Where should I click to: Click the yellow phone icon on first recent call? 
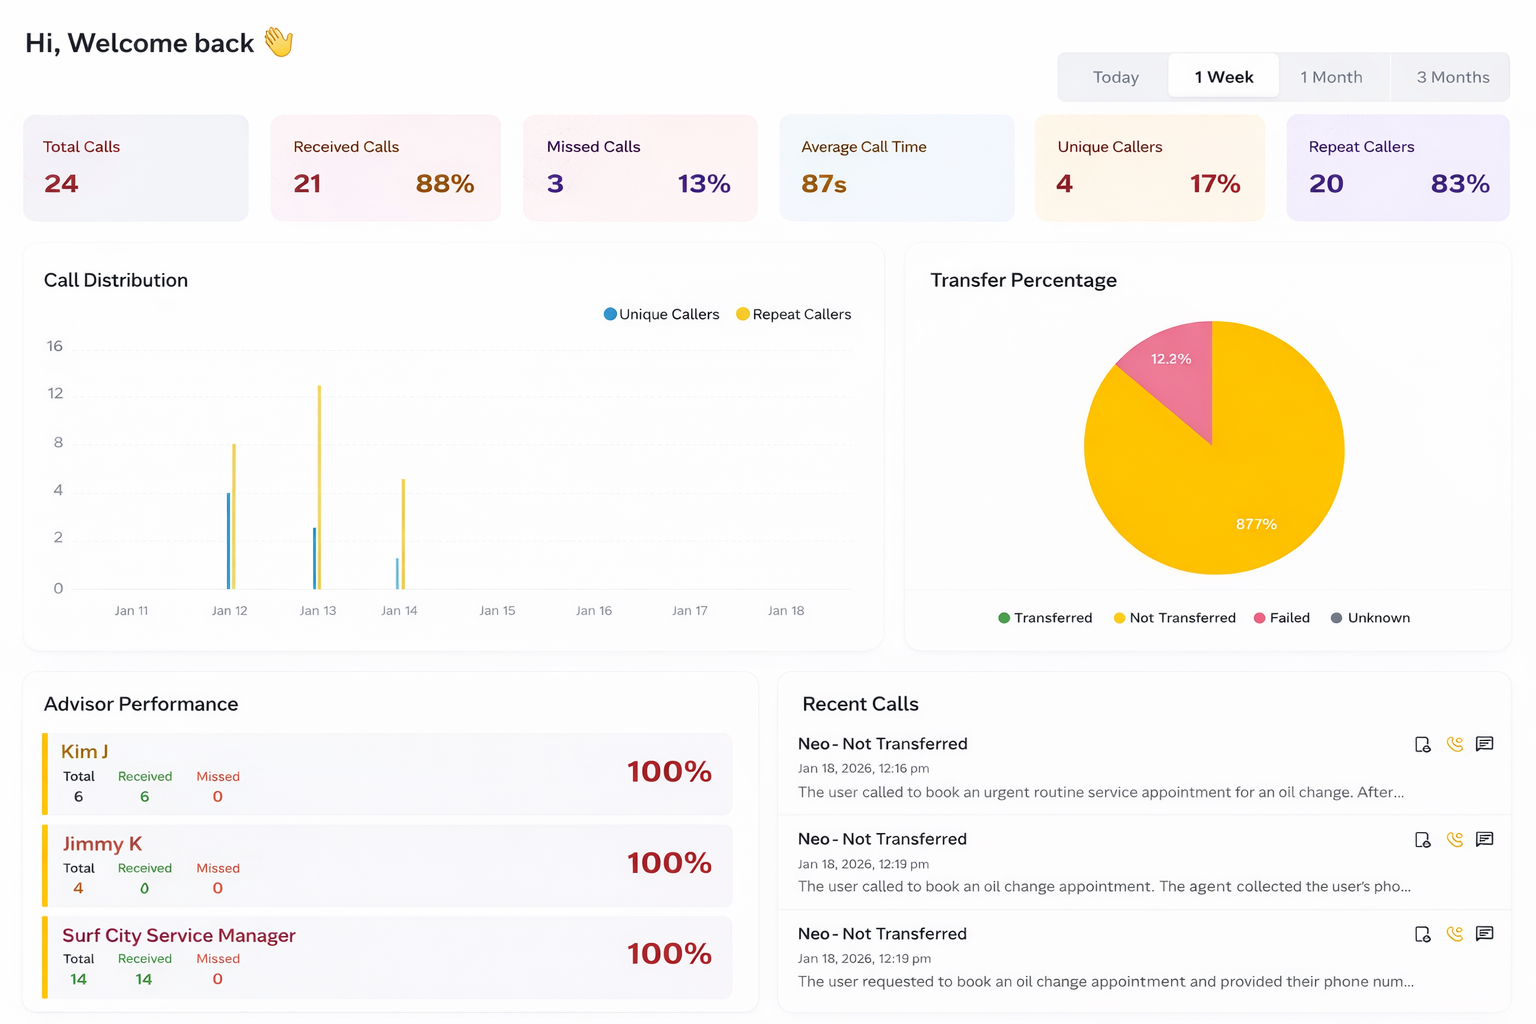click(1454, 744)
